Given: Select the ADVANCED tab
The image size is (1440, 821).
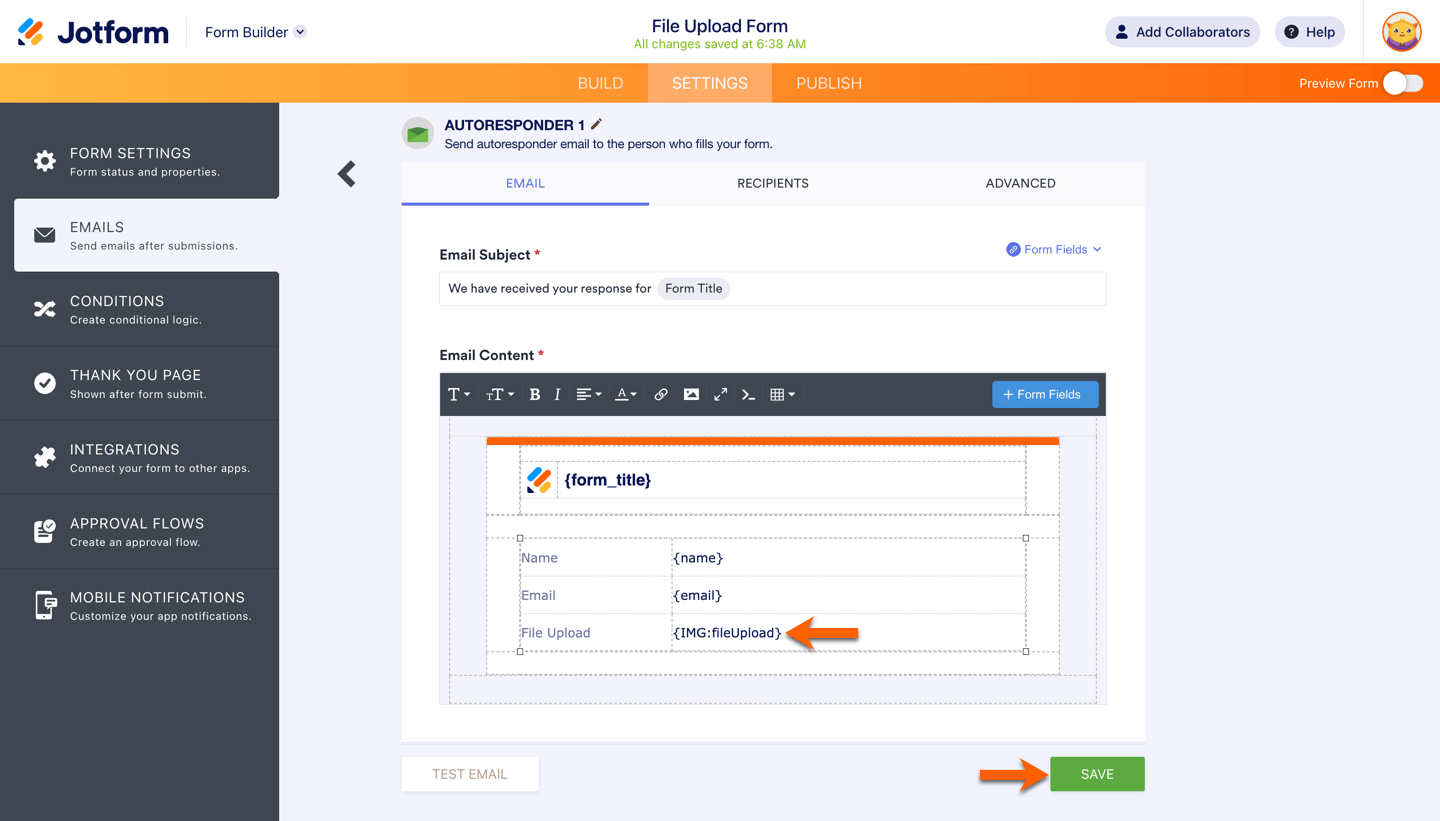Looking at the screenshot, I should 1020,184.
